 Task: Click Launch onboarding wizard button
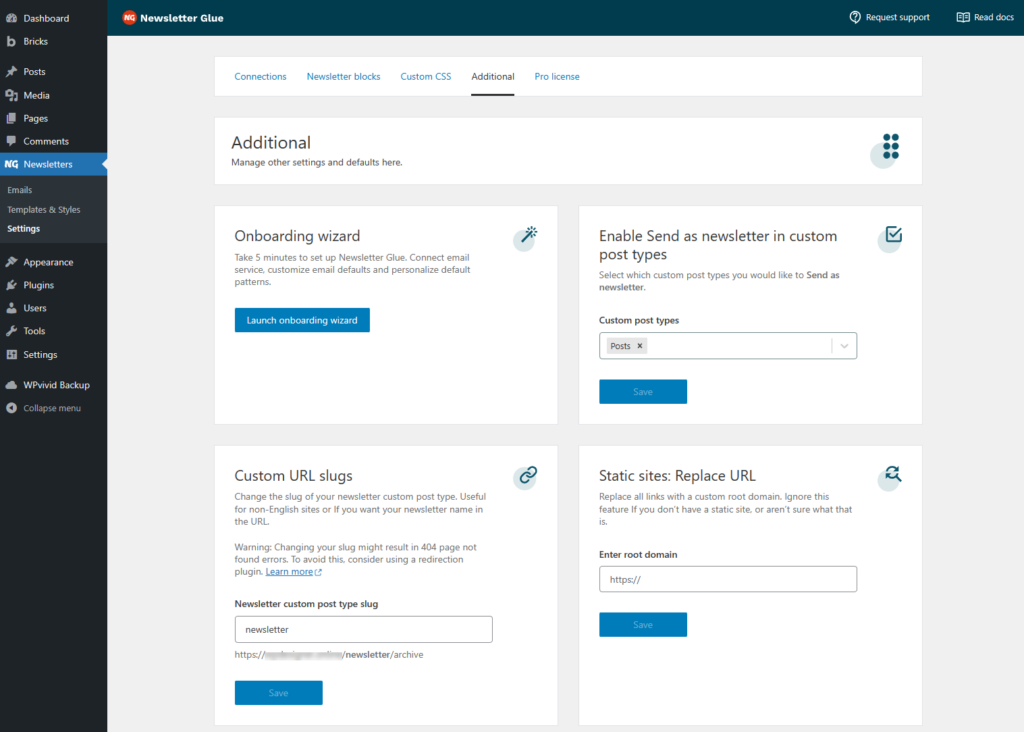302,320
